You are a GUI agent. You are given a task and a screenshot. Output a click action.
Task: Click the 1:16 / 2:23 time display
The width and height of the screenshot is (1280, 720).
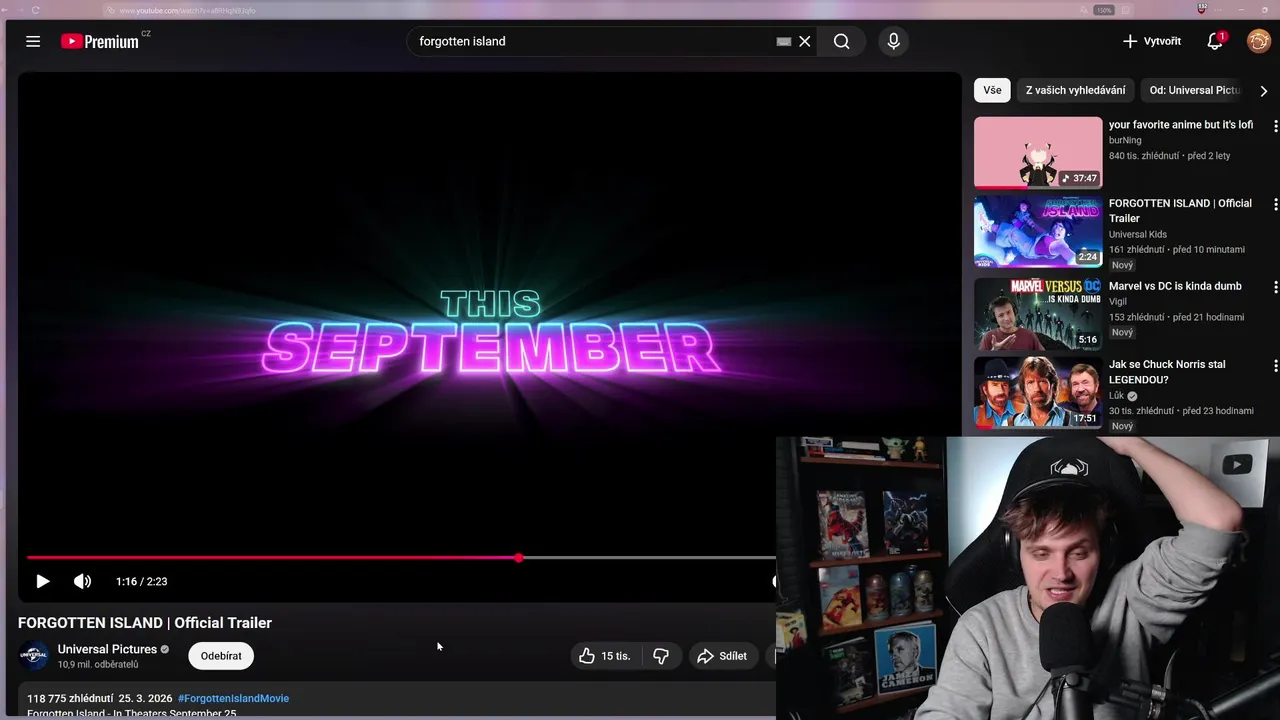click(x=141, y=581)
